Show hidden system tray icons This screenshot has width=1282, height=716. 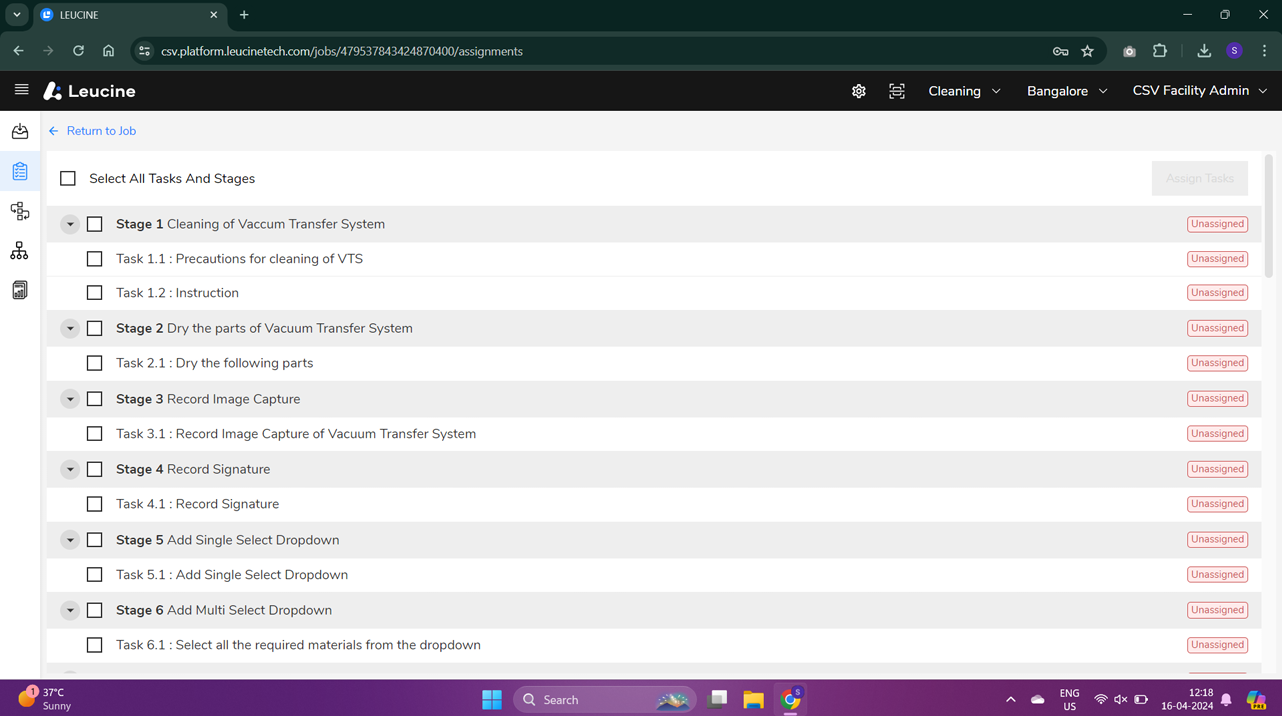(x=1010, y=699)
